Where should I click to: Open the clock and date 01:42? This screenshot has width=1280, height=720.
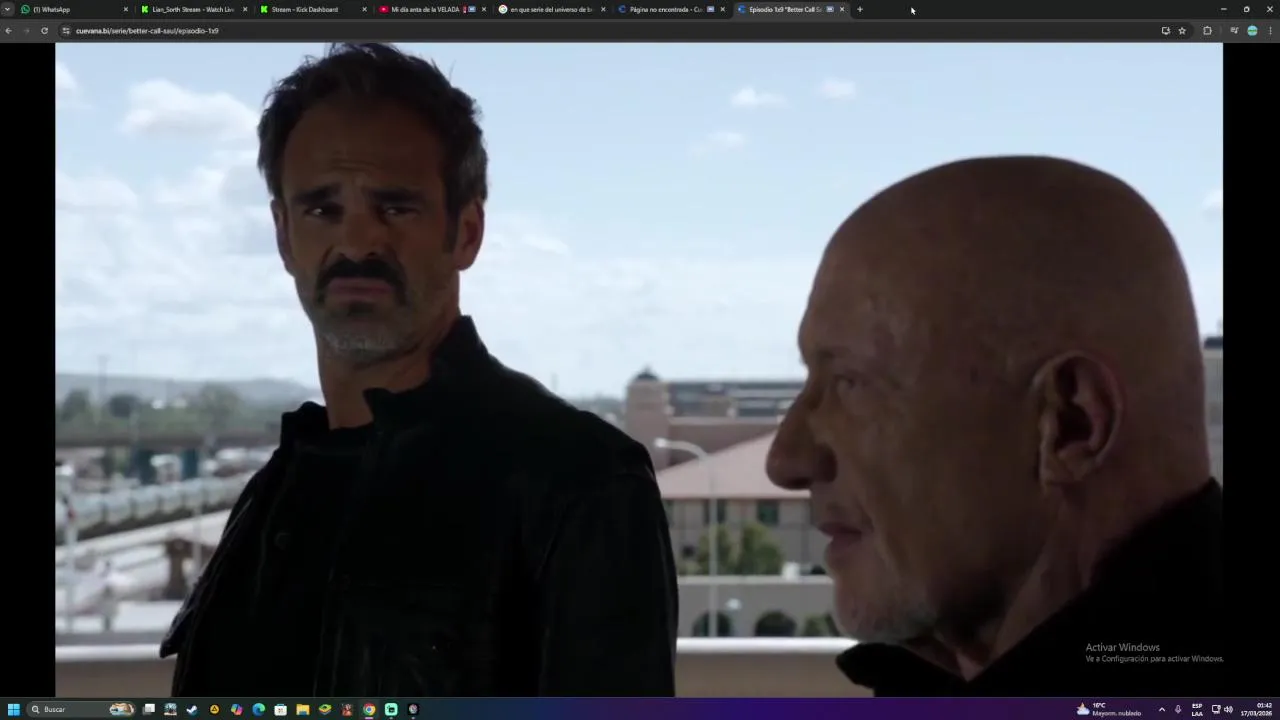(1257, 709)
